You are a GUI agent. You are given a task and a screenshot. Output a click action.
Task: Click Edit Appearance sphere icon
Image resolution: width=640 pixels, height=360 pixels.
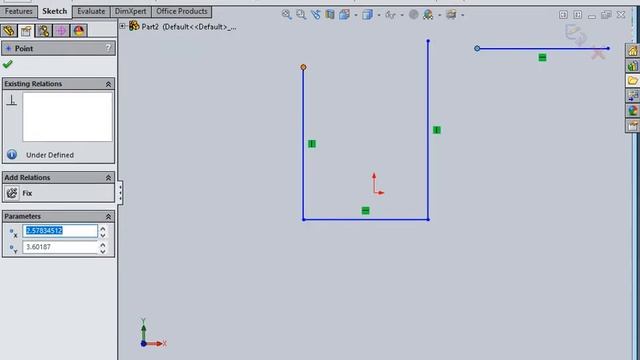click(x=413, y=15)
